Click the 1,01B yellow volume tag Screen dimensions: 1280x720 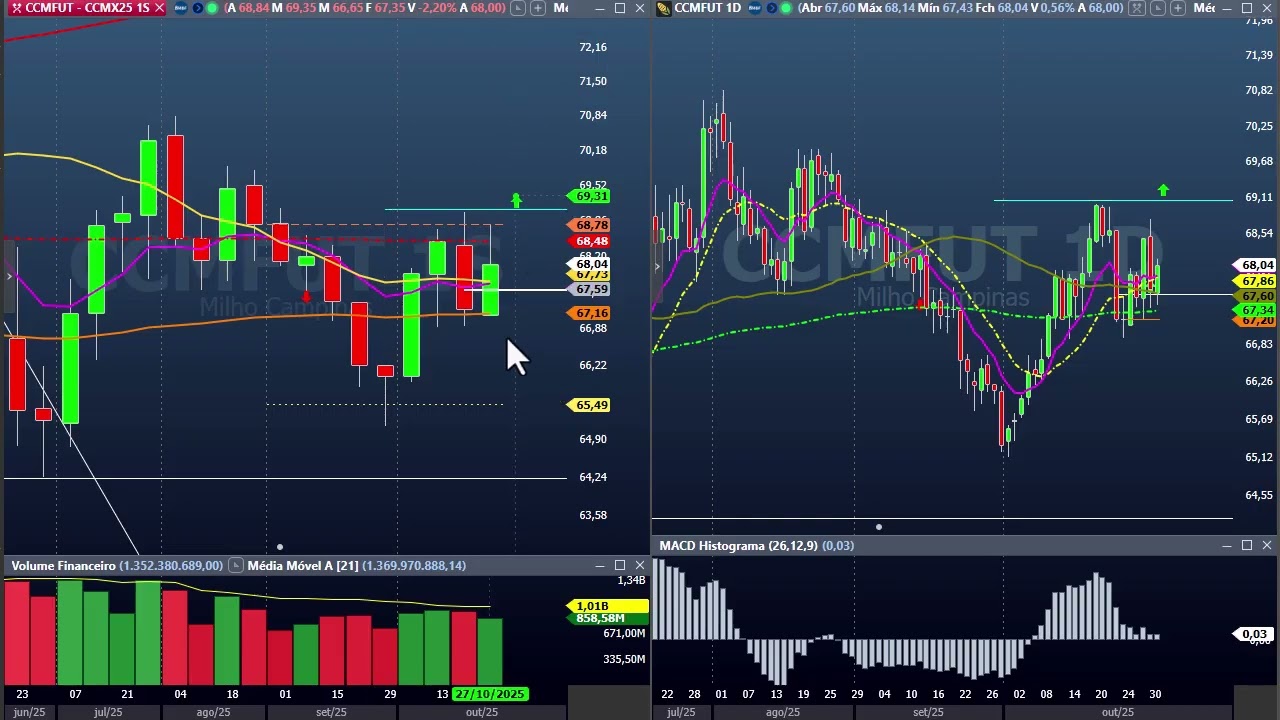607,606
